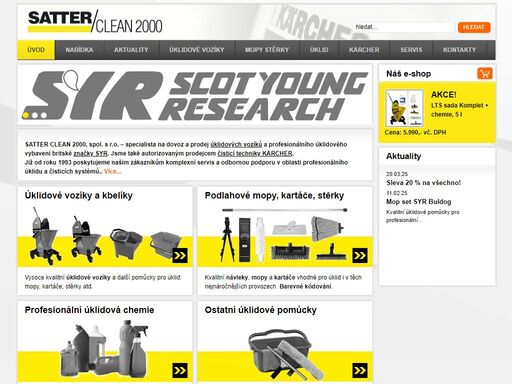
Task: Click the SYR Scot Young Research banner
Action: point(195,96)
